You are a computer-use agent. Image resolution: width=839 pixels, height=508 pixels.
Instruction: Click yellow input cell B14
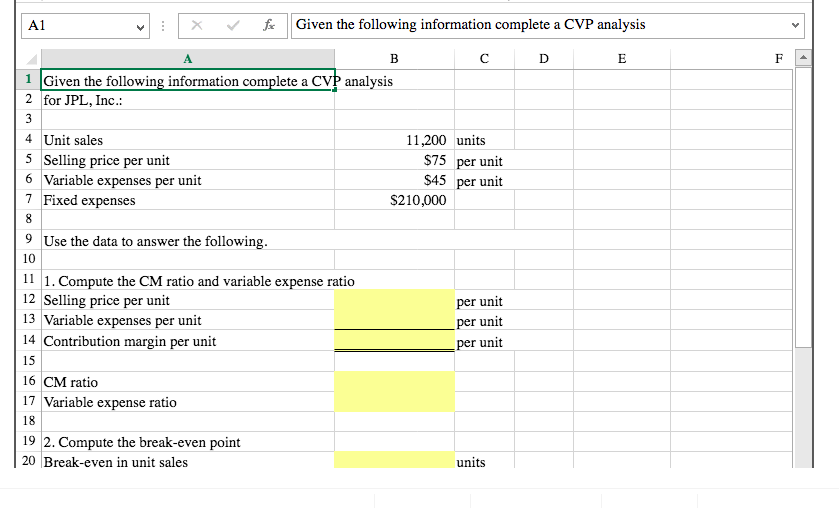394,340
